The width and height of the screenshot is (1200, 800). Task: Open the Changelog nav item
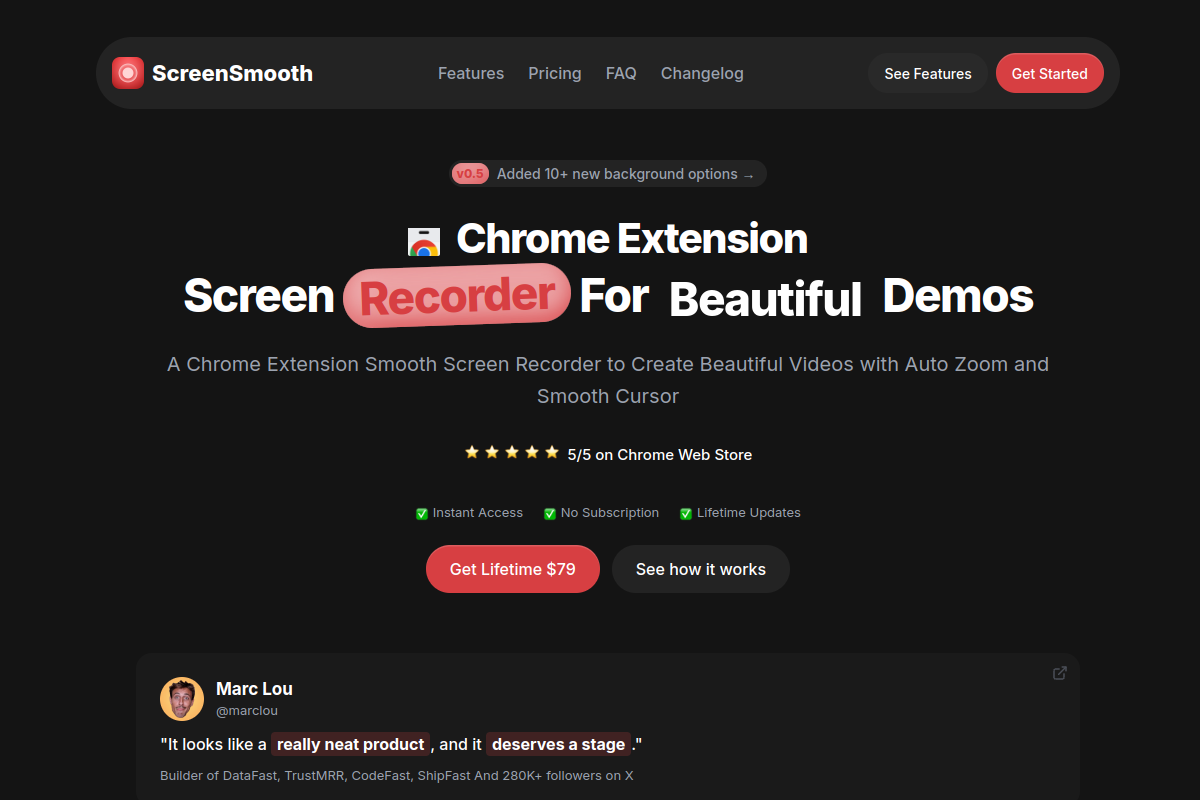click(702, 73)
